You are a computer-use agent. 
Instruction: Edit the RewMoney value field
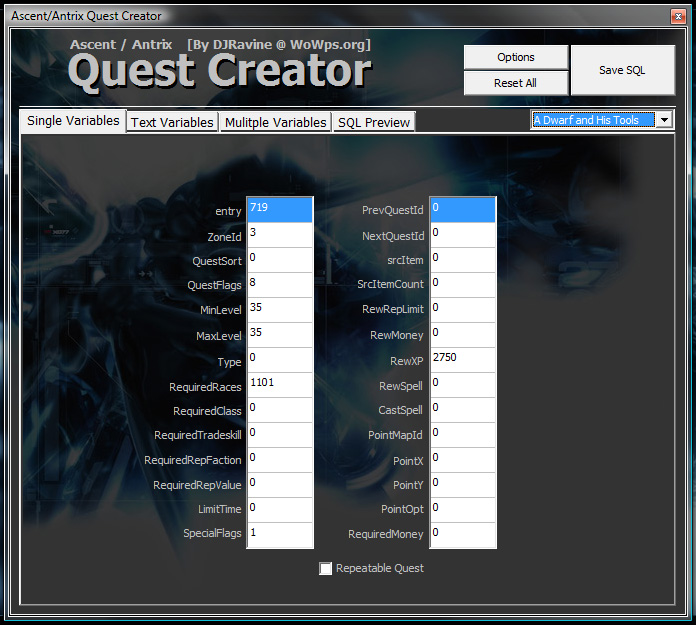(463, 335)
